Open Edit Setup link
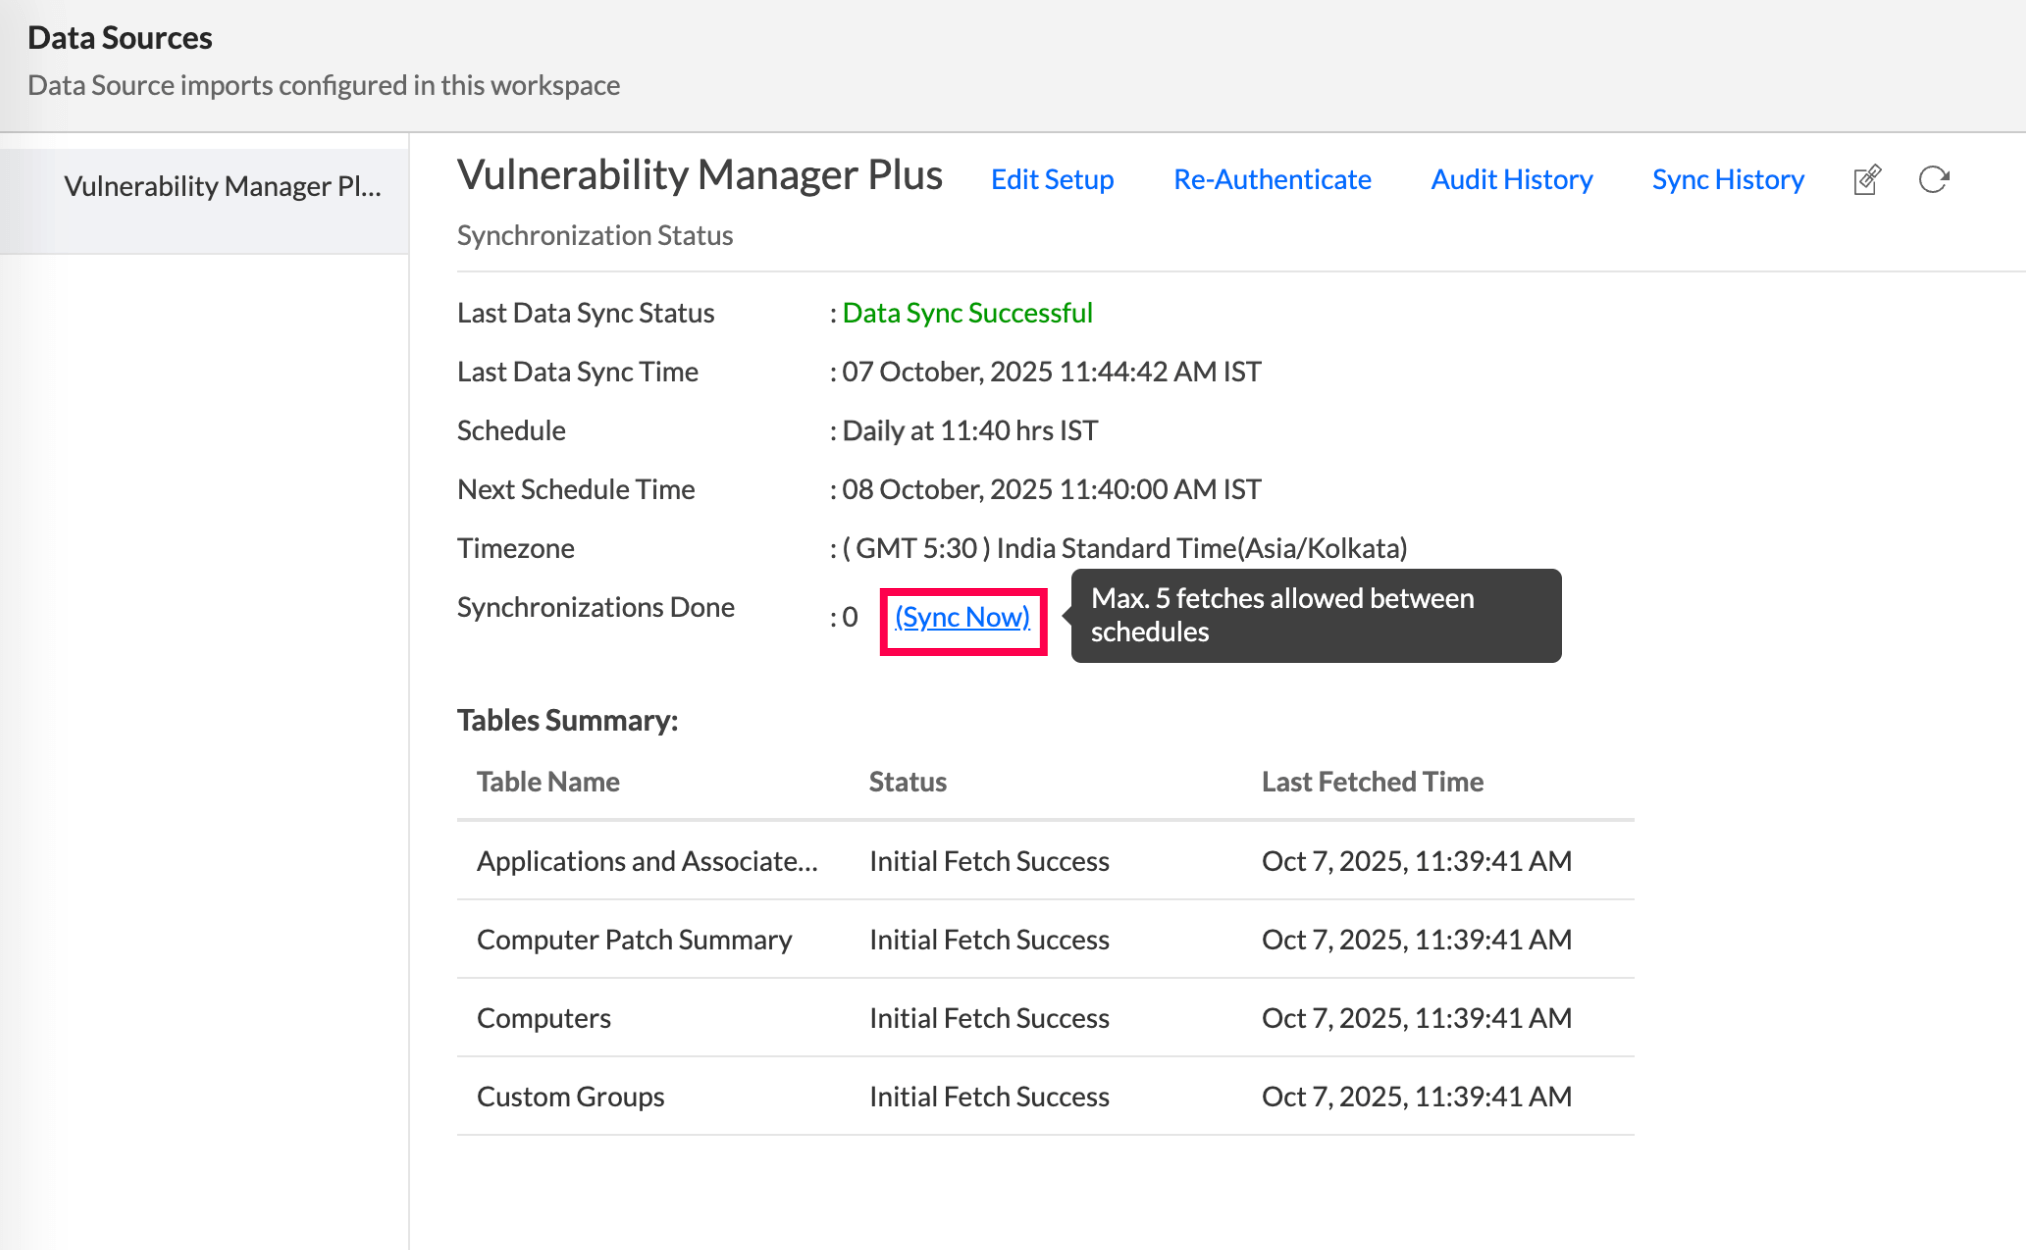Screen dimensions: 2026x1250 click(x=1051, y=180)
